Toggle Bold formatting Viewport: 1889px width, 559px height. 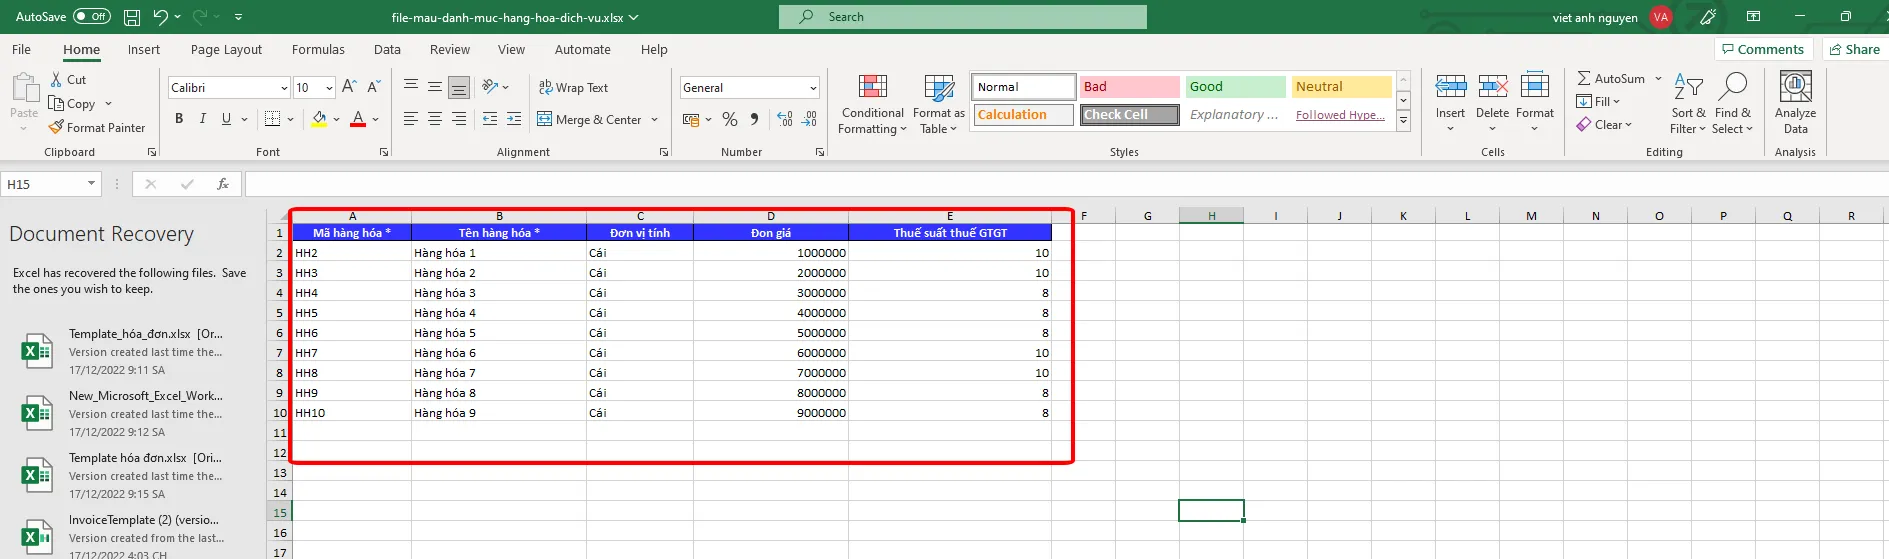pyautogui.click(x=179, y=119)
